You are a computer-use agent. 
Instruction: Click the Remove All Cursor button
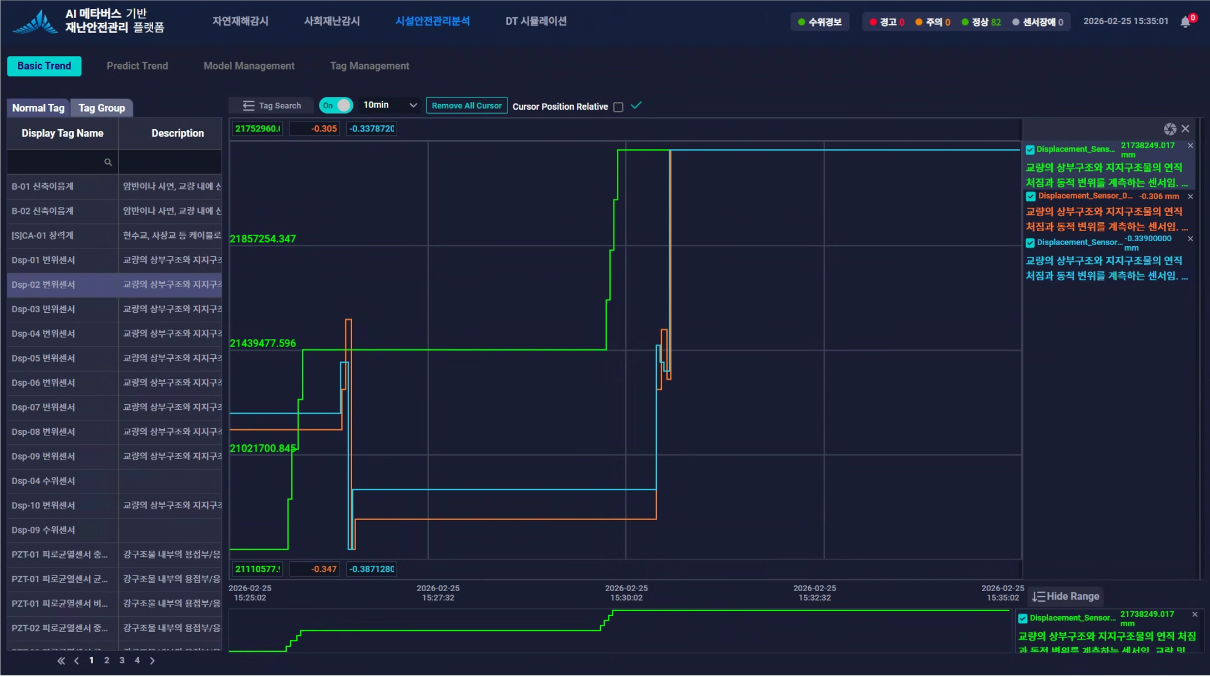tap(466, 105)
